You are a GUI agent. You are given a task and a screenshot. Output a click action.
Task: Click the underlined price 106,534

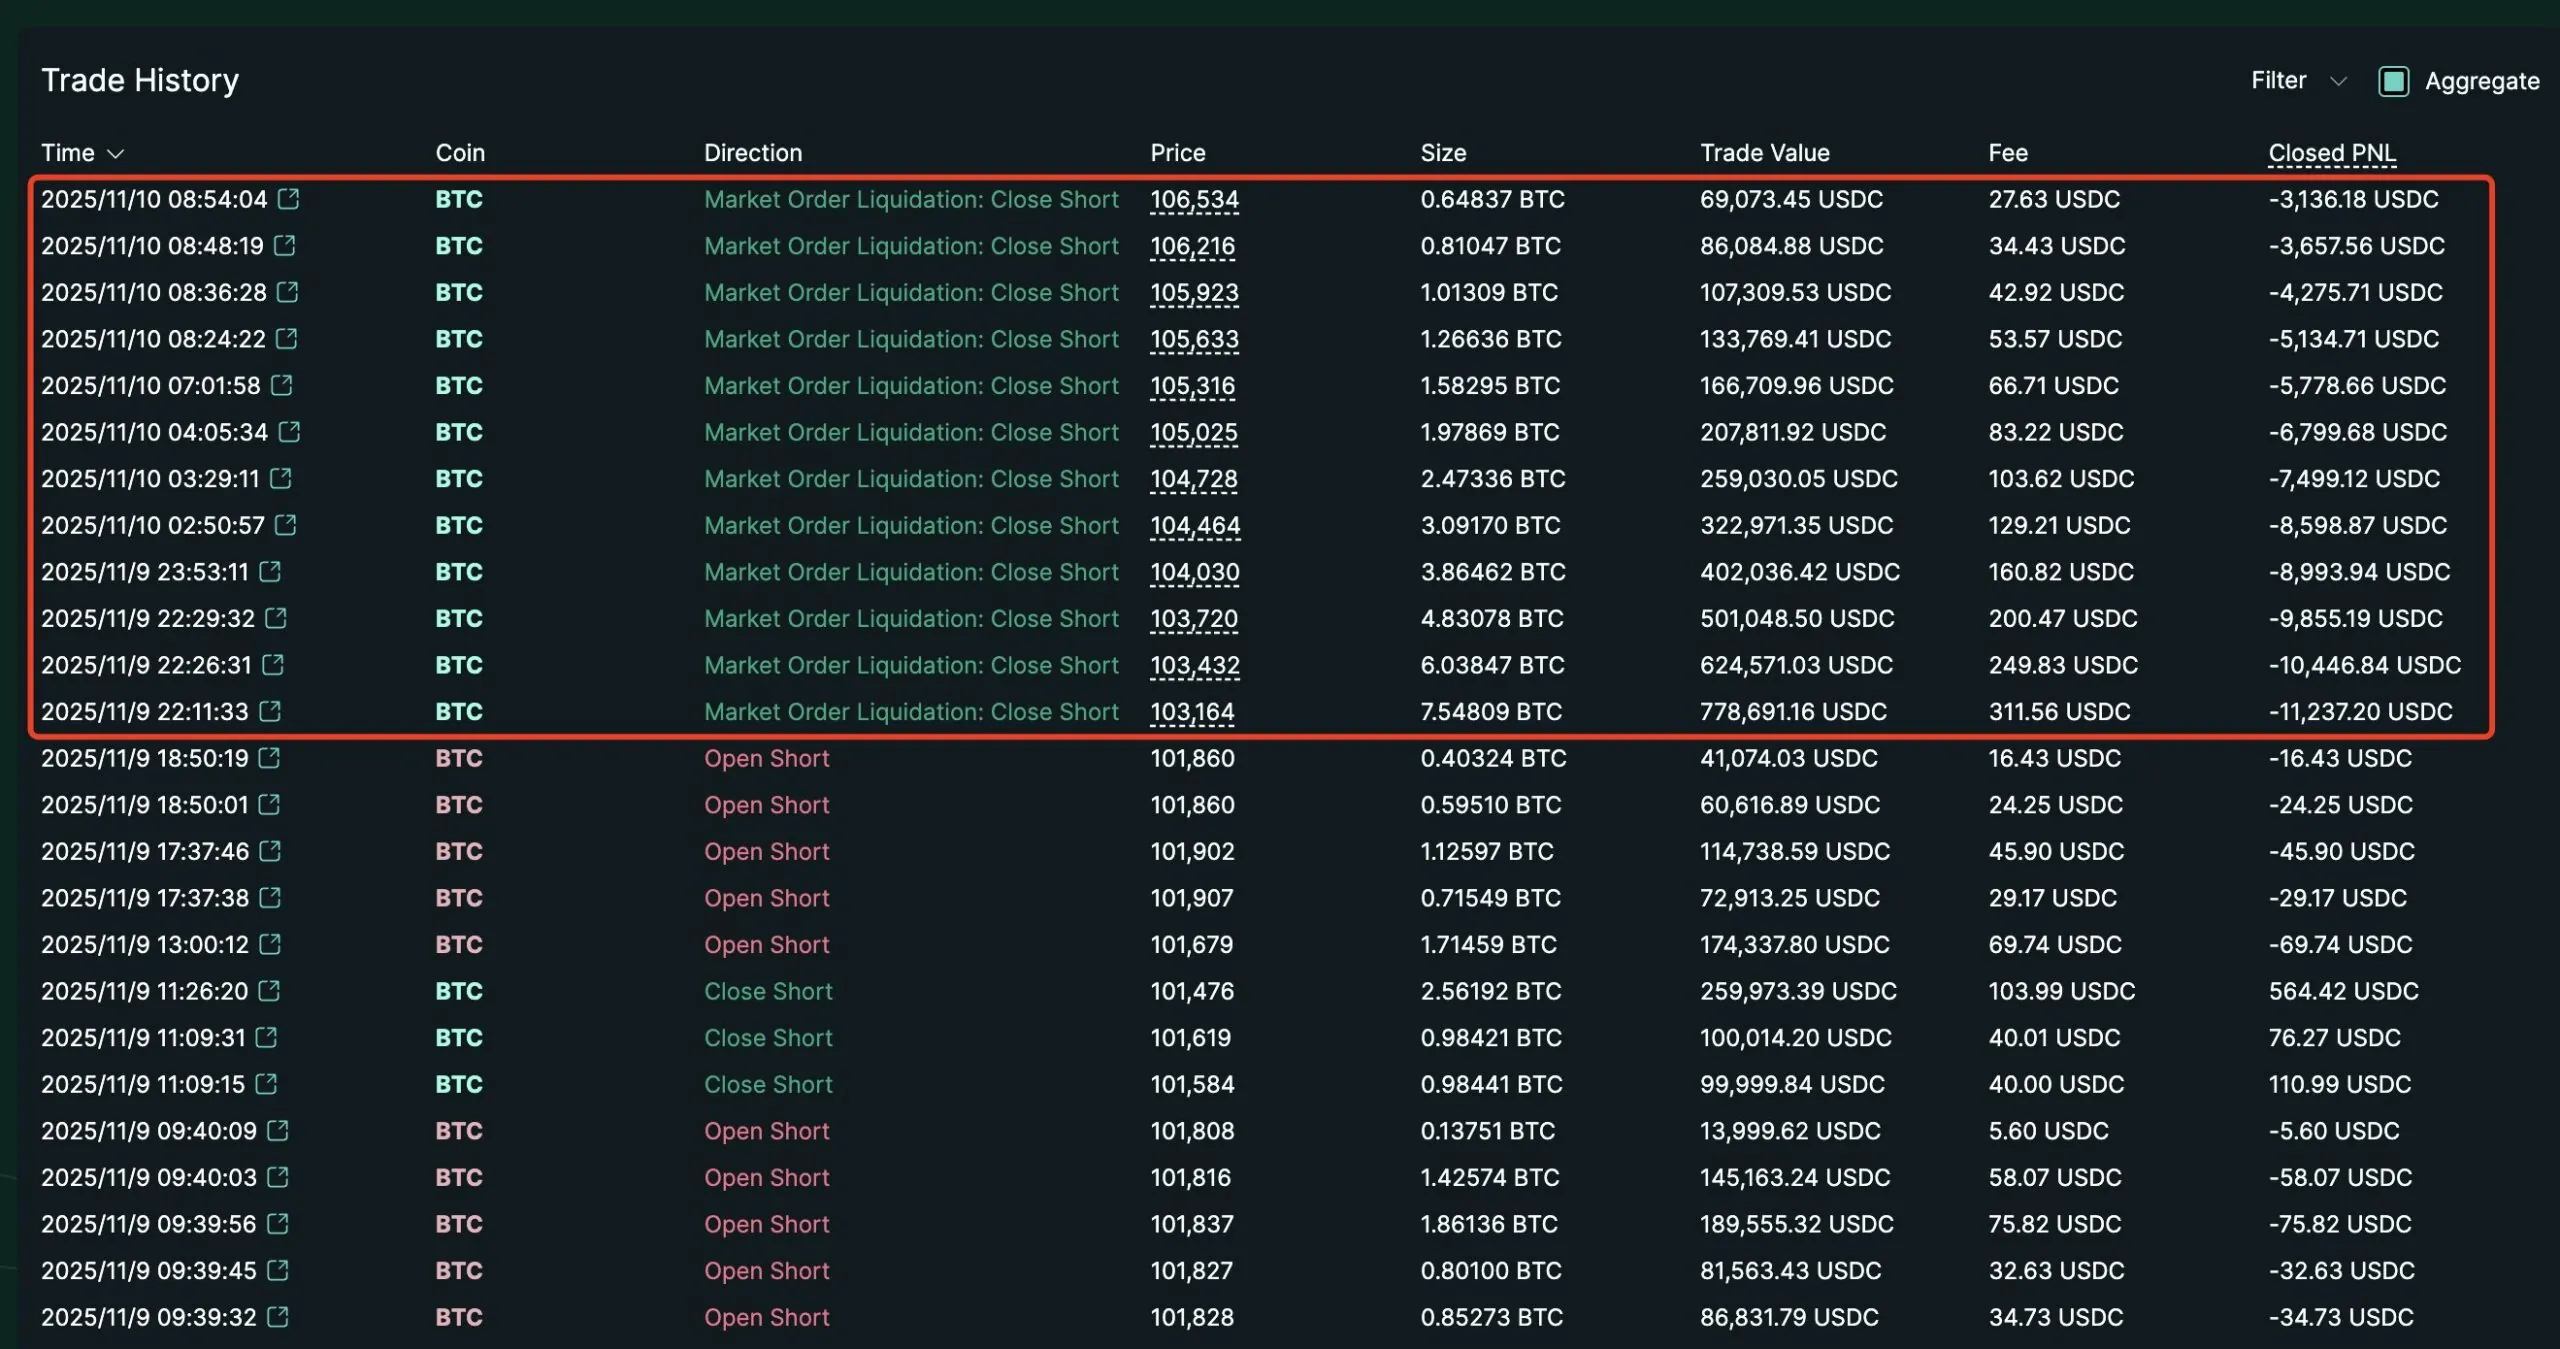pos(1194,199)
